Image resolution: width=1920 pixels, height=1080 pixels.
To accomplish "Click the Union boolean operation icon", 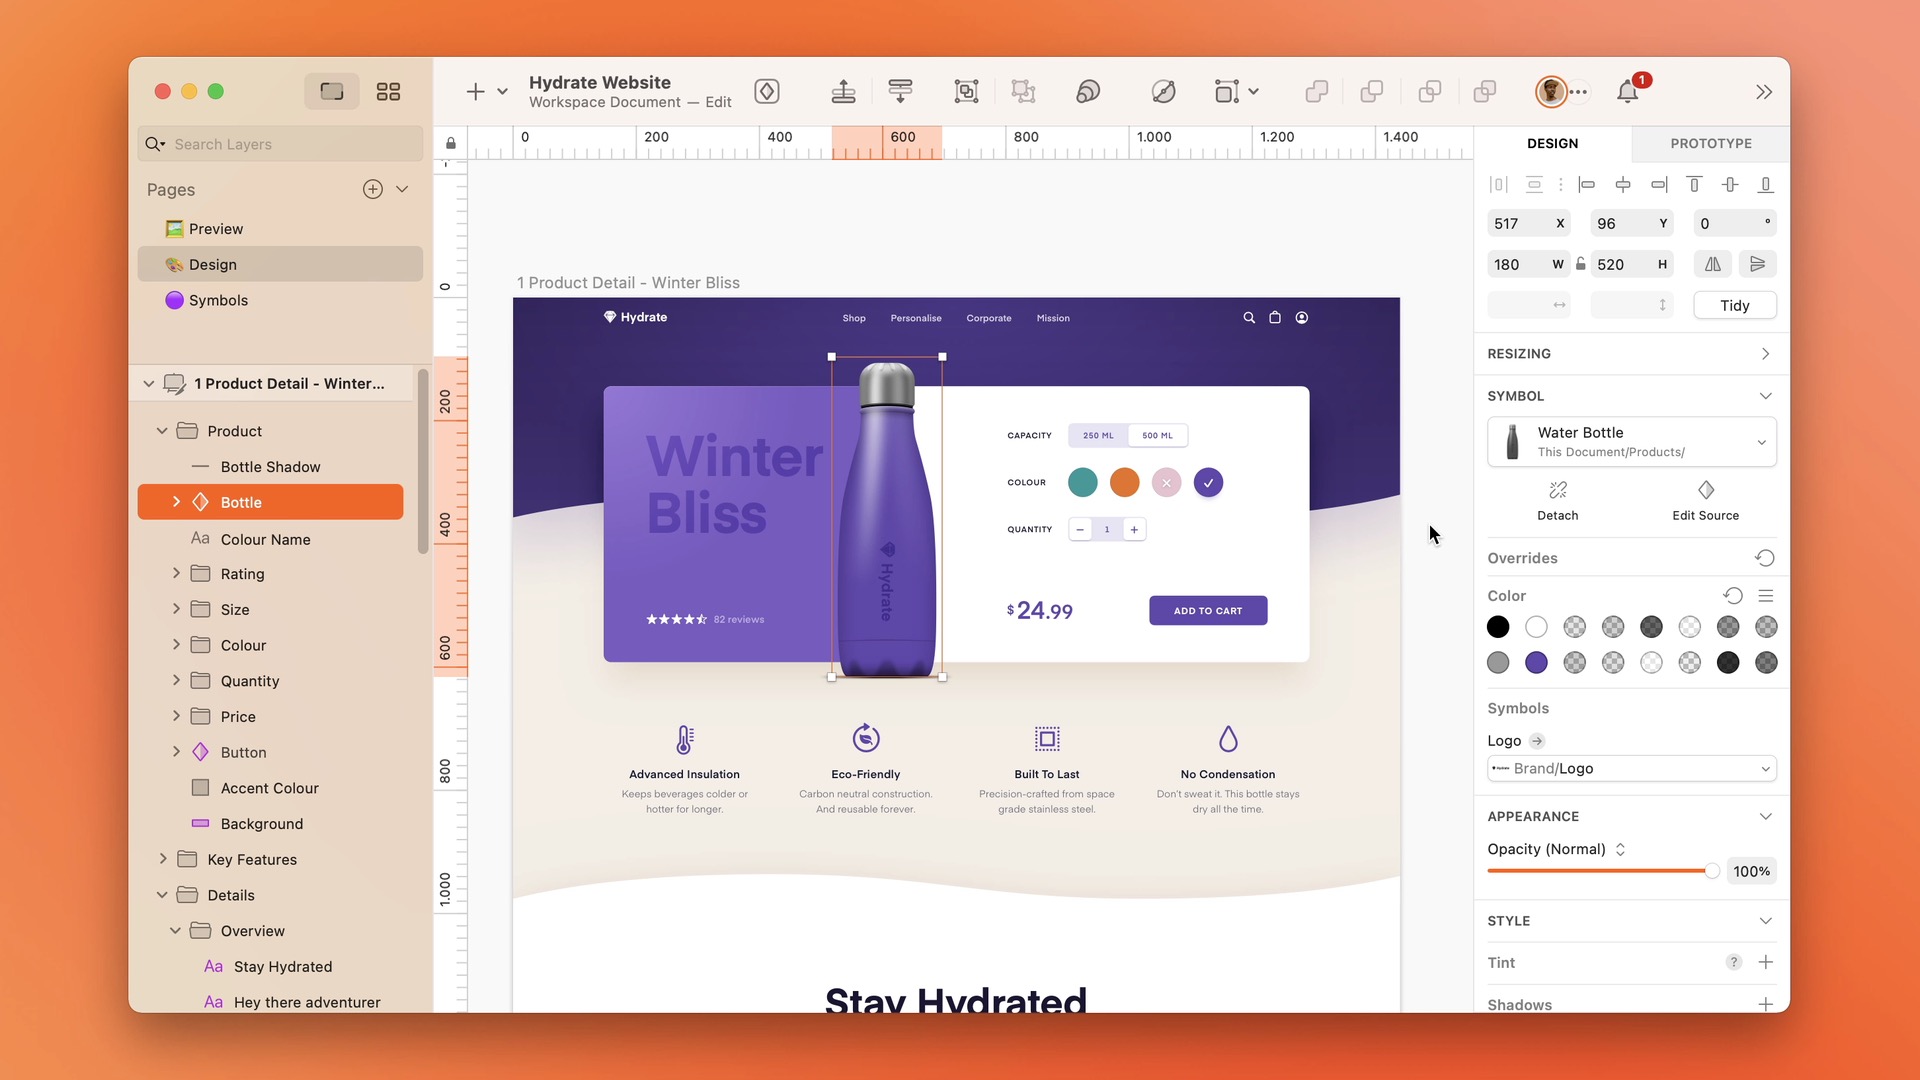I will point(1315,91).
